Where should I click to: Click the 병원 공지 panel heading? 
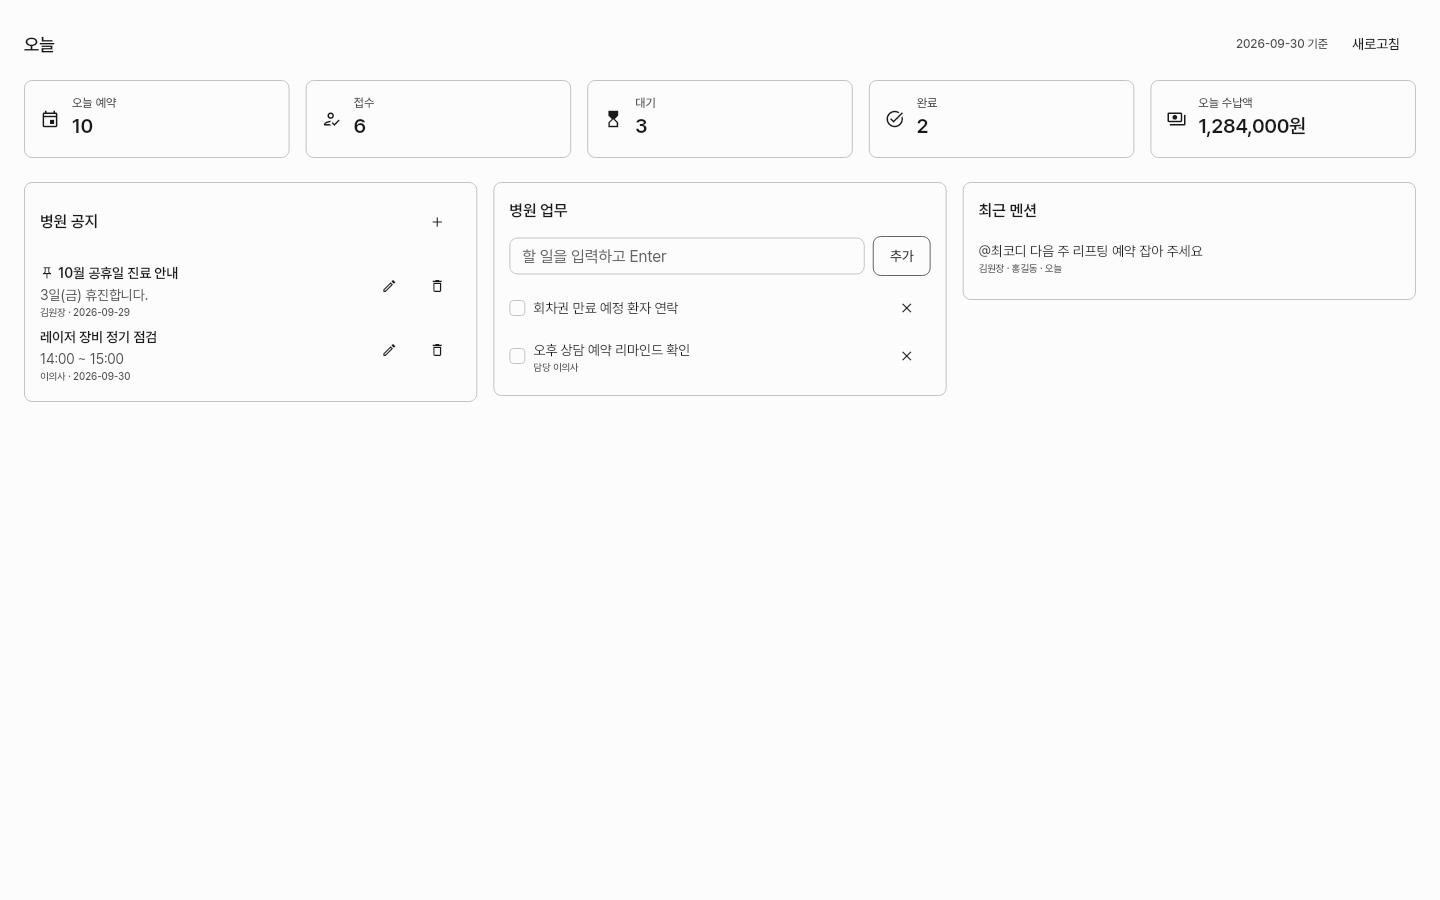tap(69, 221)
